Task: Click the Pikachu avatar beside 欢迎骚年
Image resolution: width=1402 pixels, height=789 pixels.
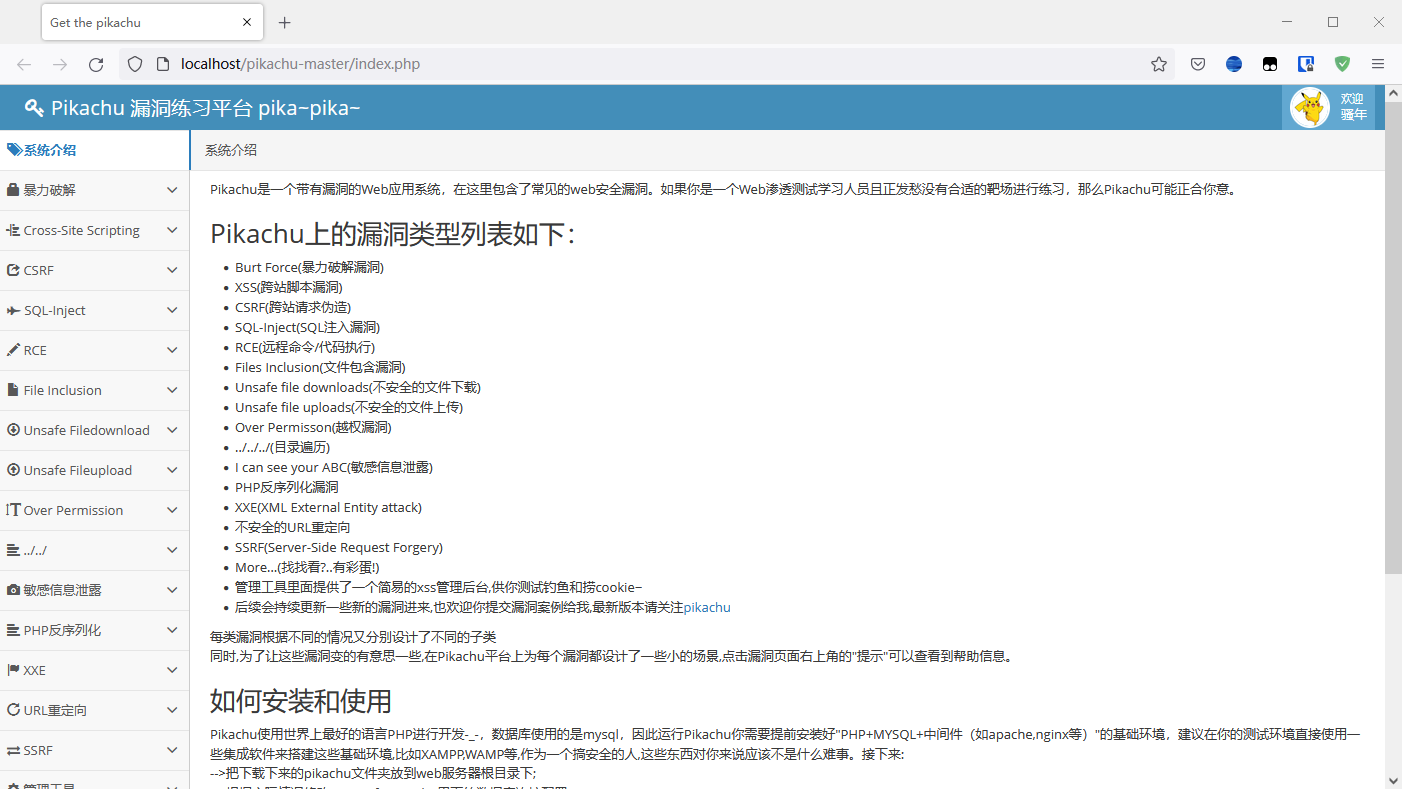Action: [1310, 107]
